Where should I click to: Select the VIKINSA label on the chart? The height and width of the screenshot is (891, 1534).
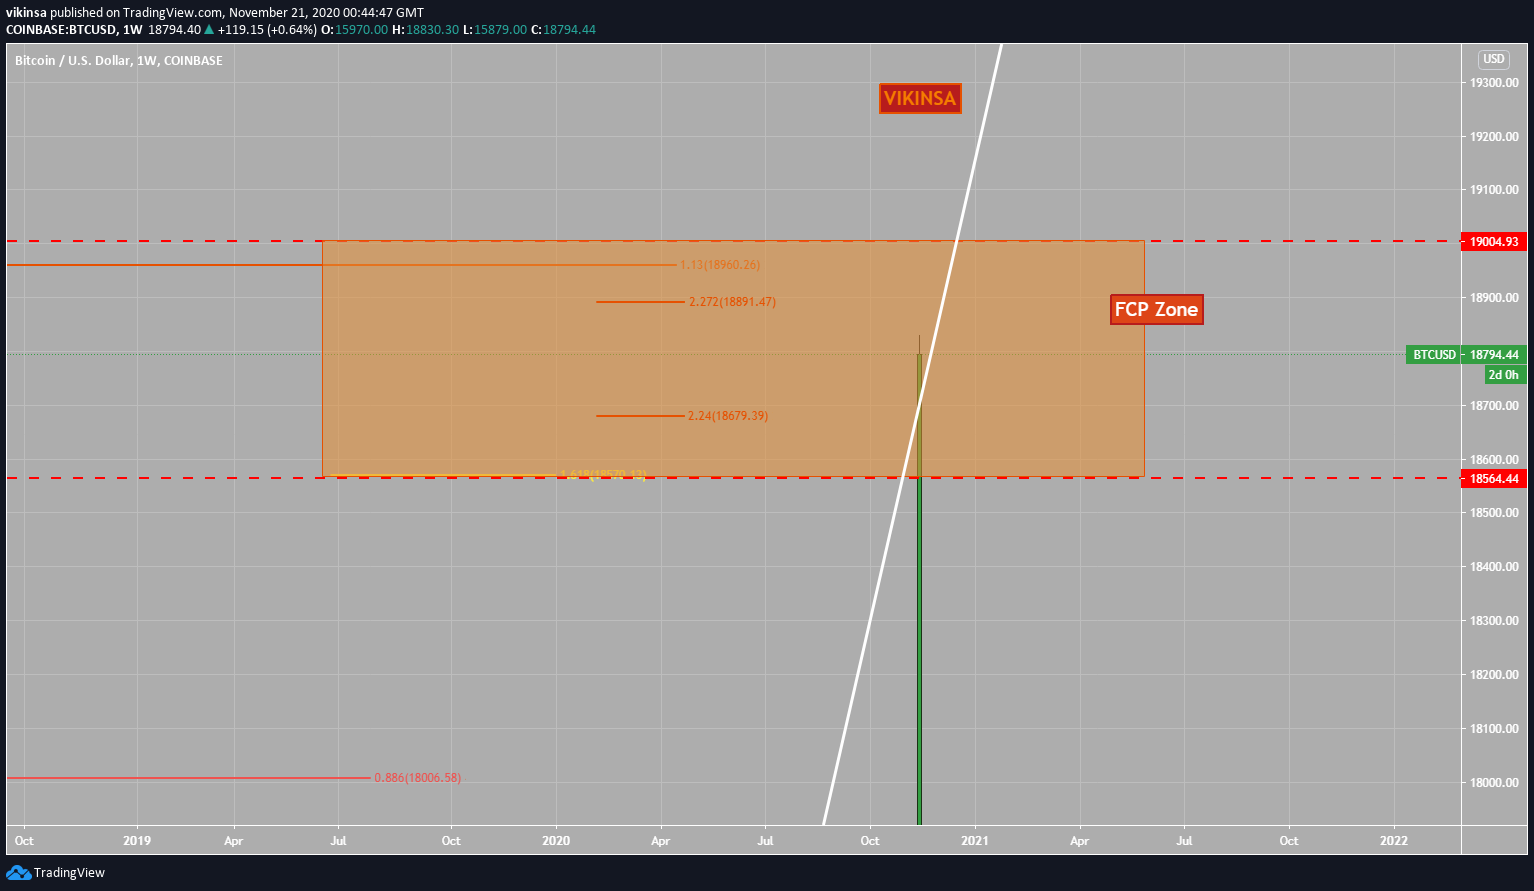pyautogui.click(x=920, y=98)
